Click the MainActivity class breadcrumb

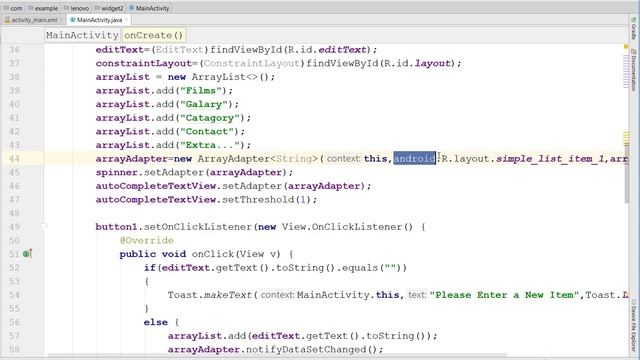149,8
